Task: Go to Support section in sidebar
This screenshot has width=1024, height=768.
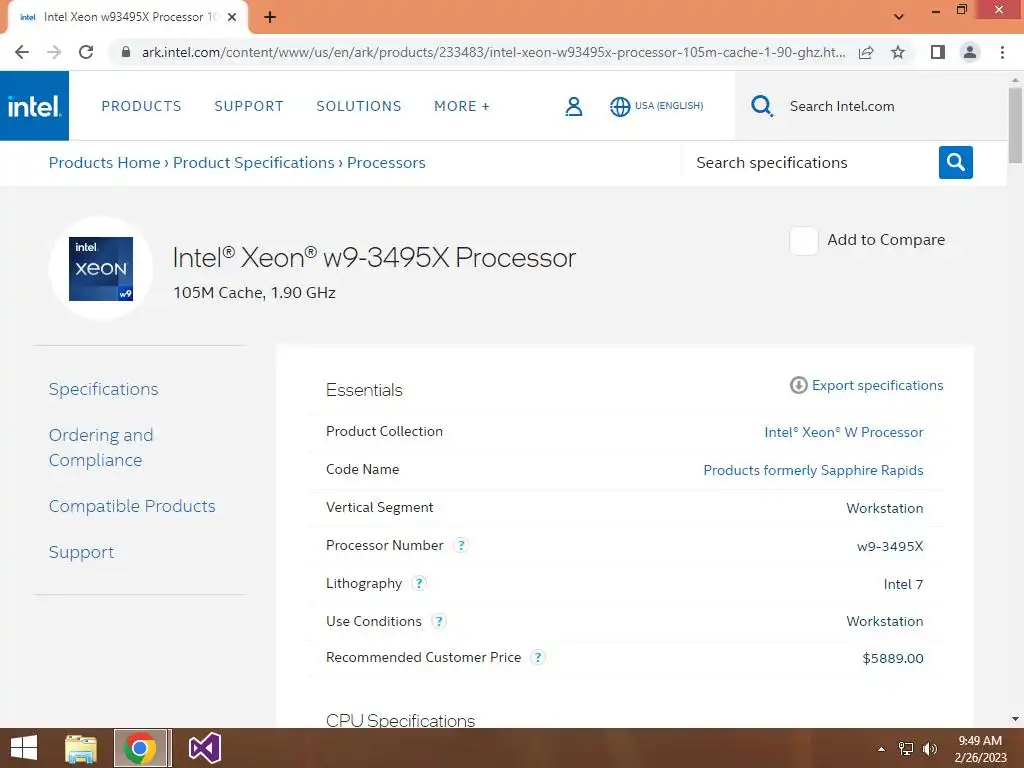Action: 81,552
